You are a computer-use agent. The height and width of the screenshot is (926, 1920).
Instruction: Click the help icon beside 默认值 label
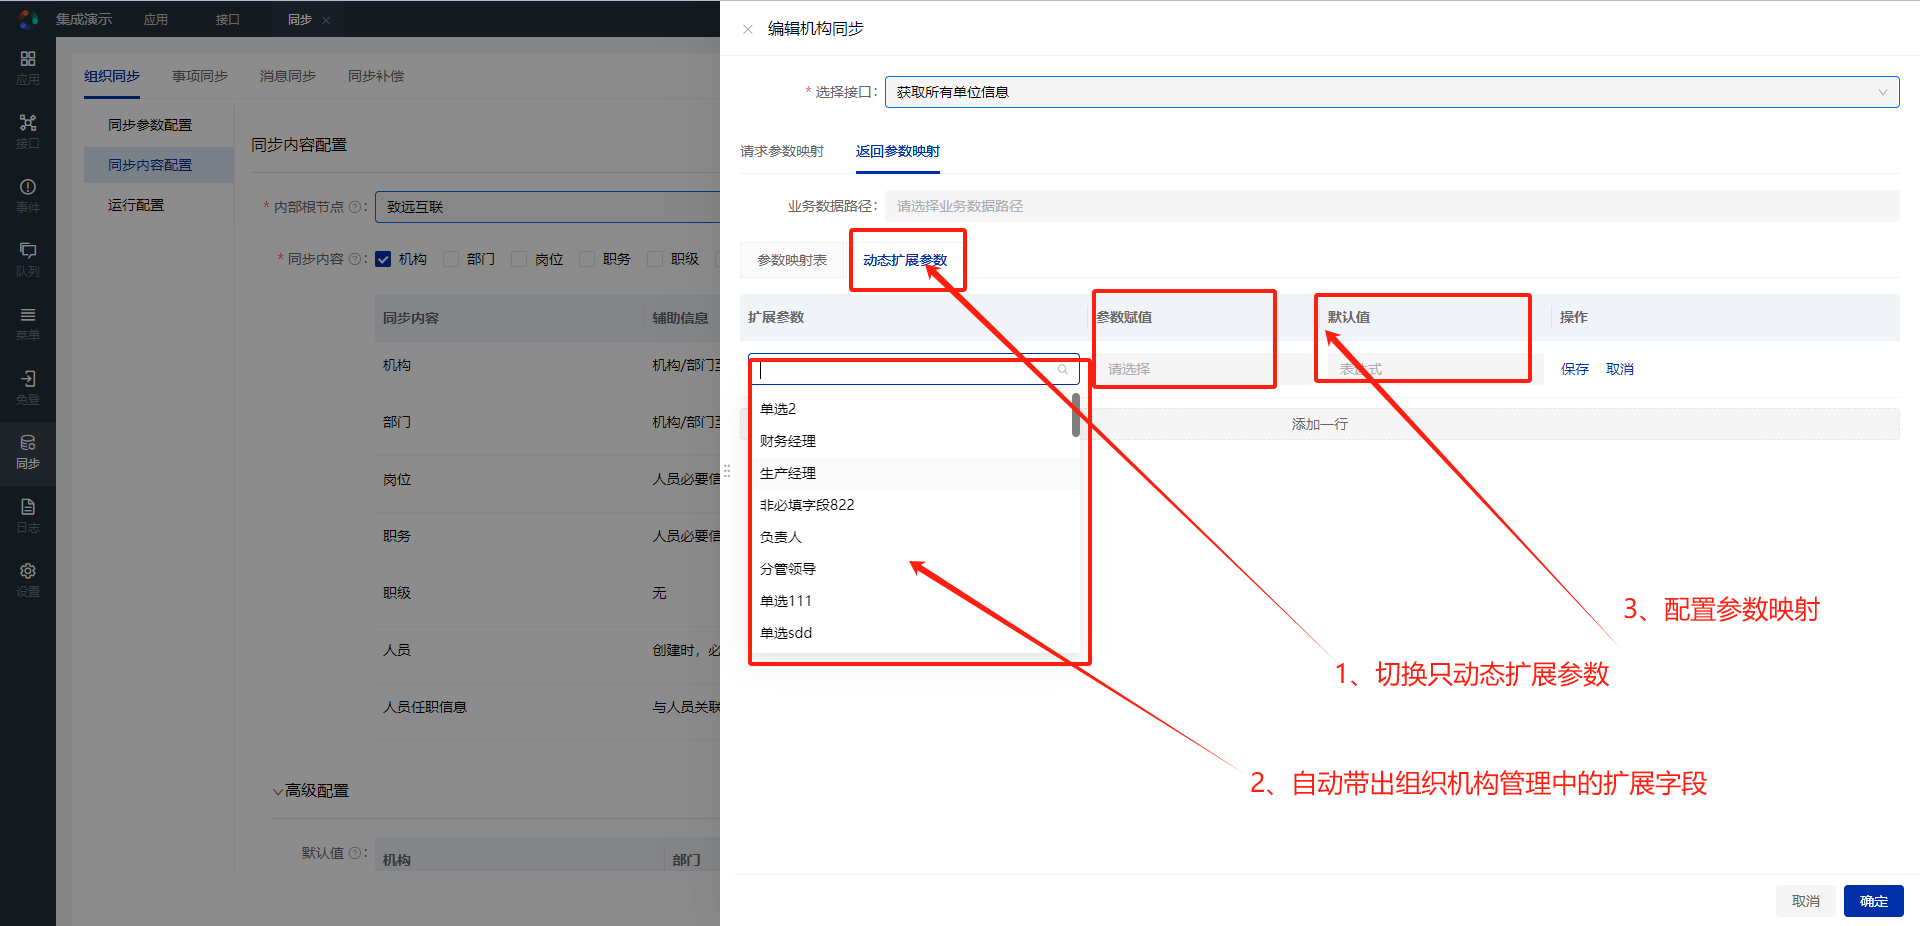point(355,853)
